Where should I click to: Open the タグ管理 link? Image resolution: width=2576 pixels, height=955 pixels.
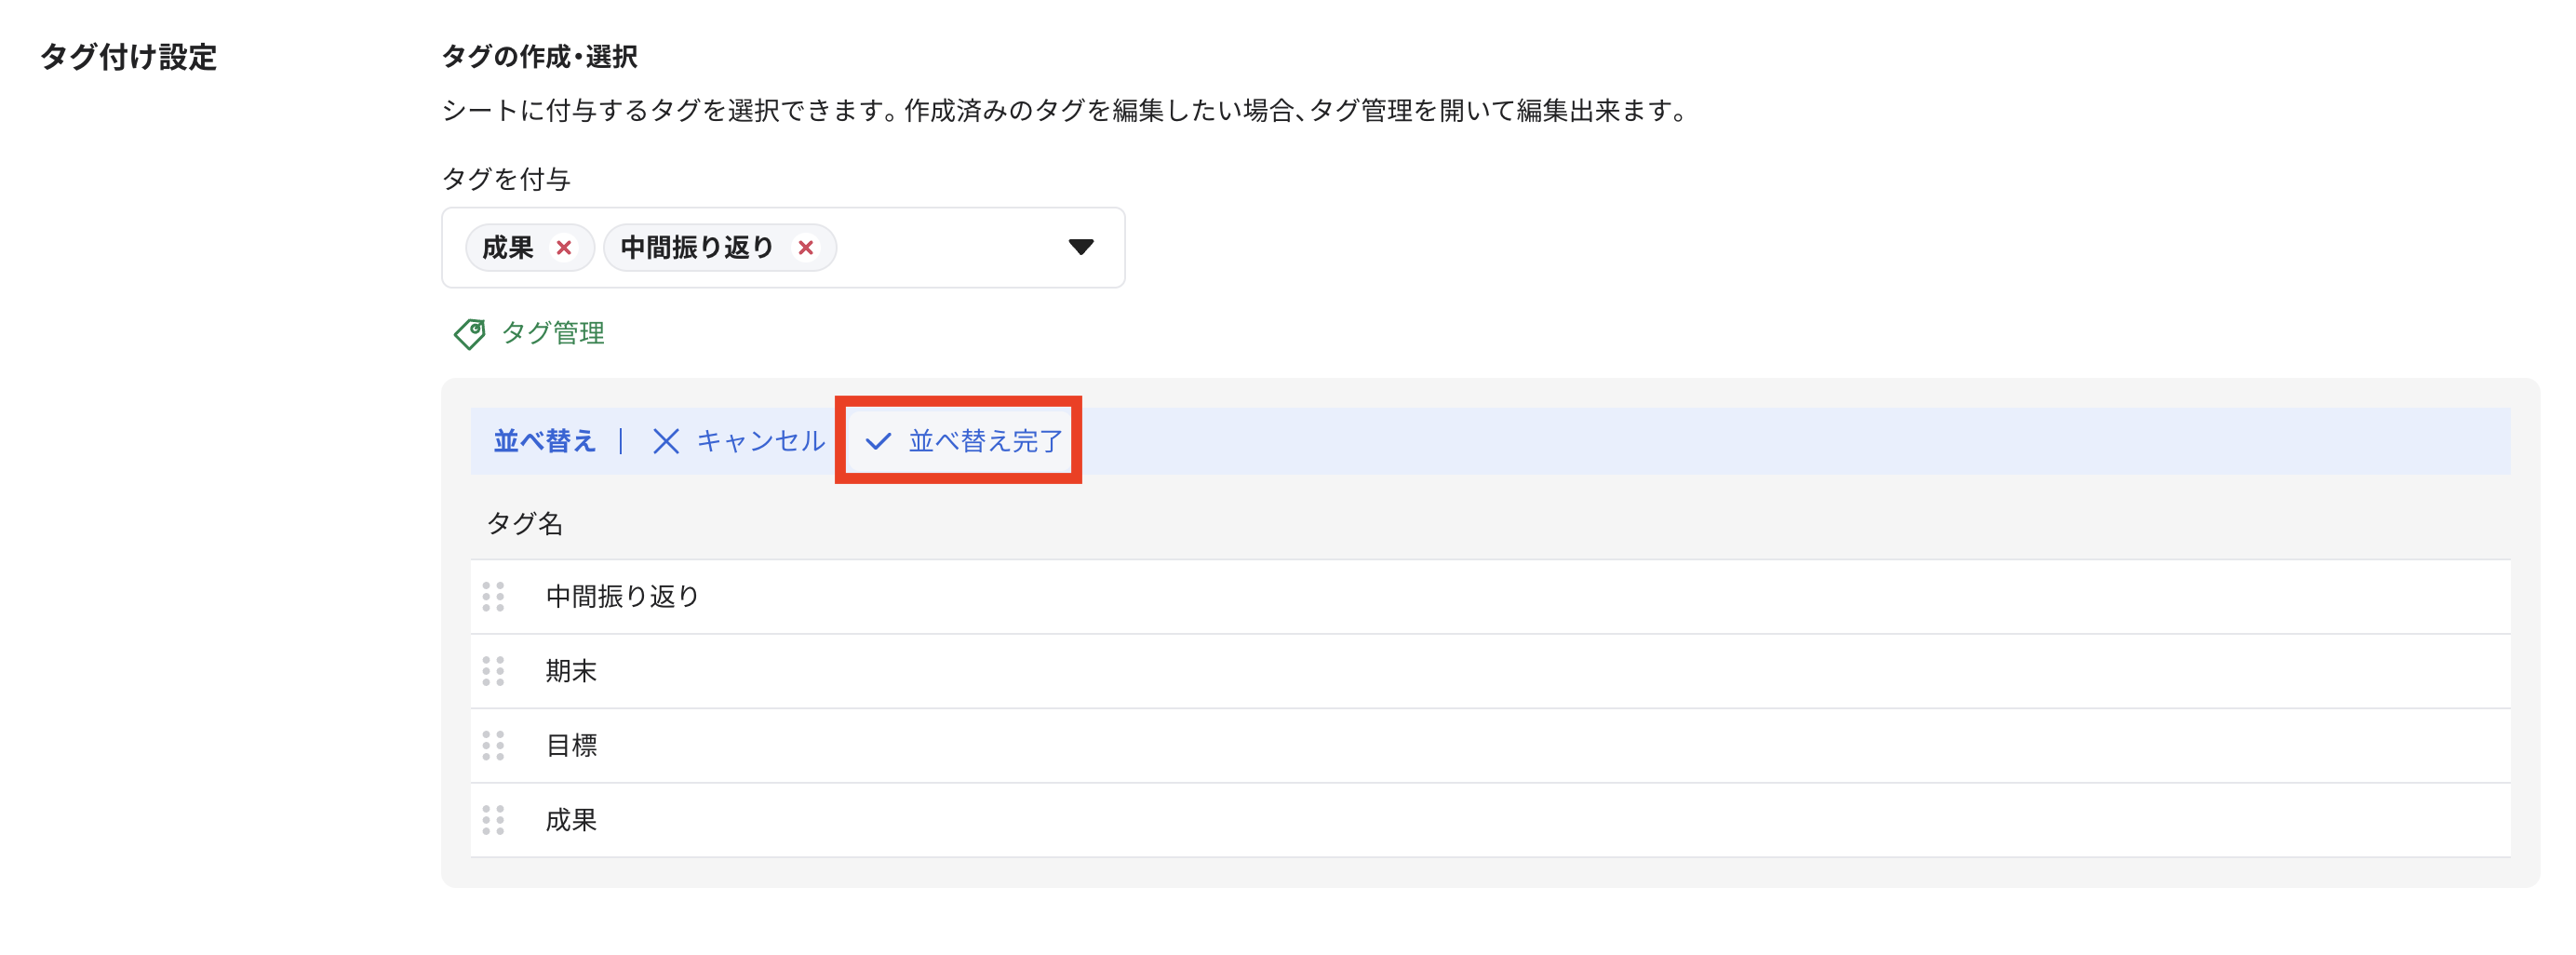click(x=553, y=333)
